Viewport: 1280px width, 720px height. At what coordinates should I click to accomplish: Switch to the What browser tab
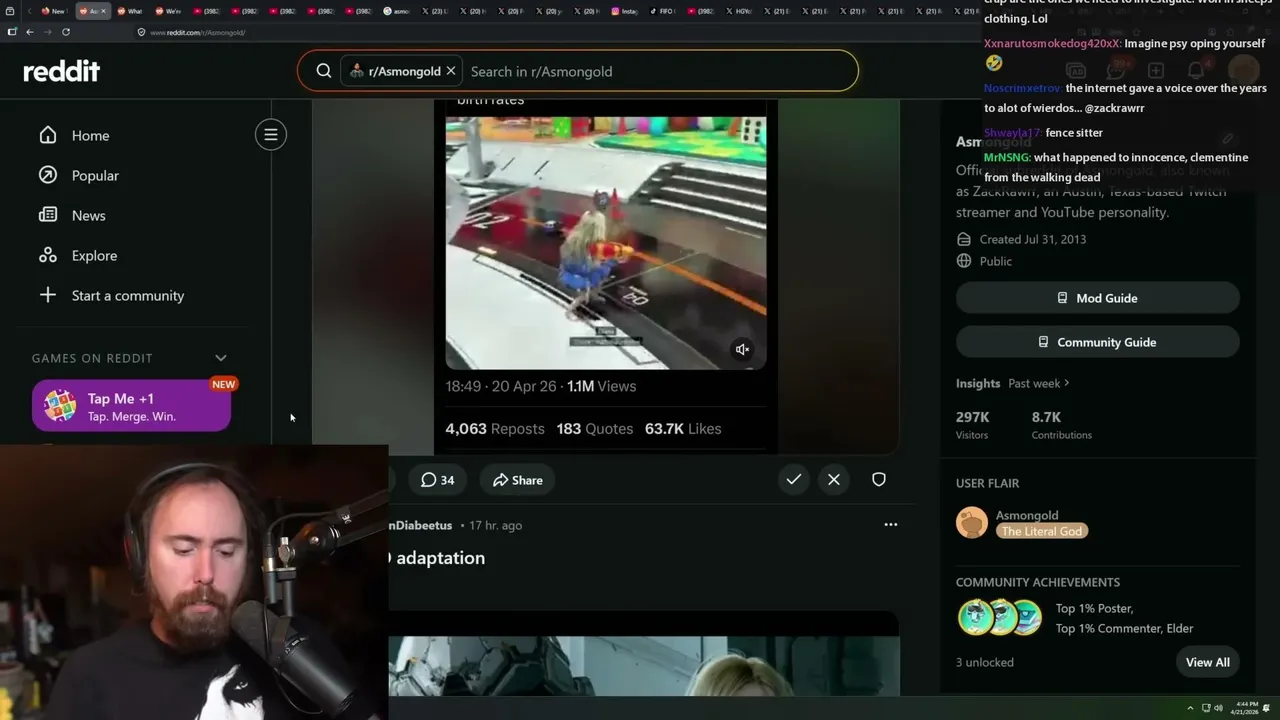(x=130, y=11)
